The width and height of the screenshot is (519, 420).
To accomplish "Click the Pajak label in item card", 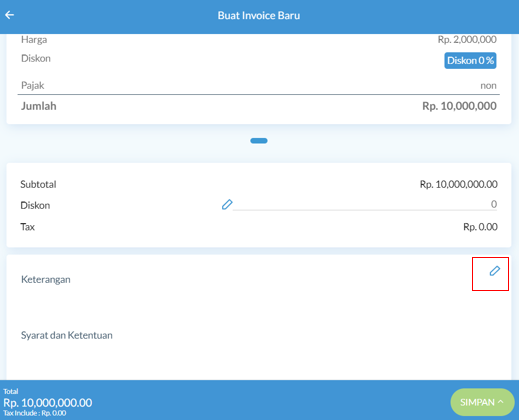I will click(x=32, y=85).
